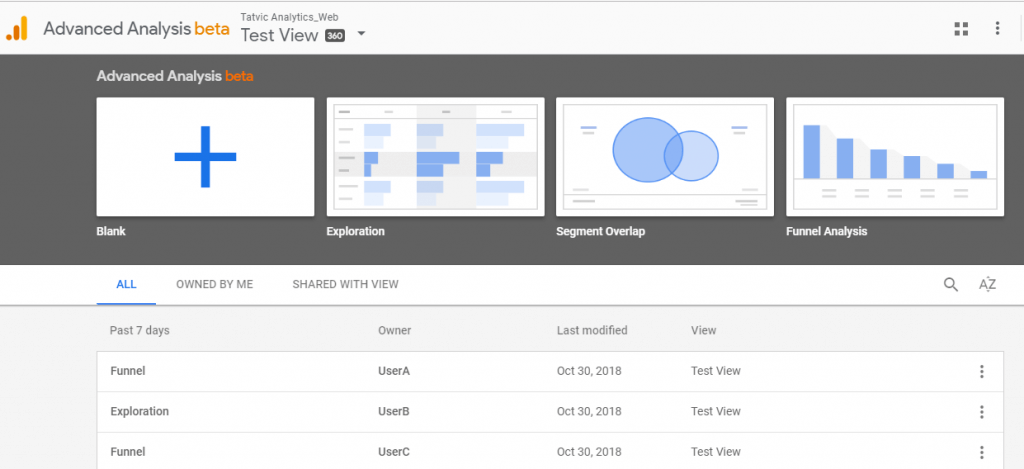
Task: Open the apps grid icon
Action: tap(961, 29)
